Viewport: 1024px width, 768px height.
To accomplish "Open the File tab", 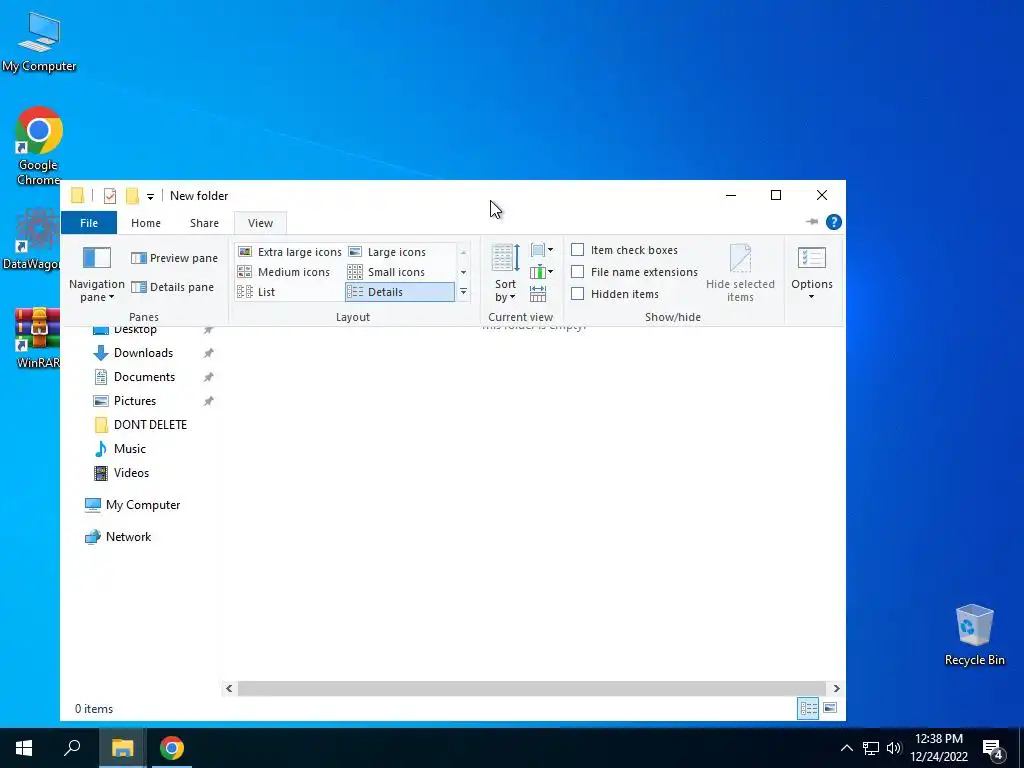I will coord(89,223).
